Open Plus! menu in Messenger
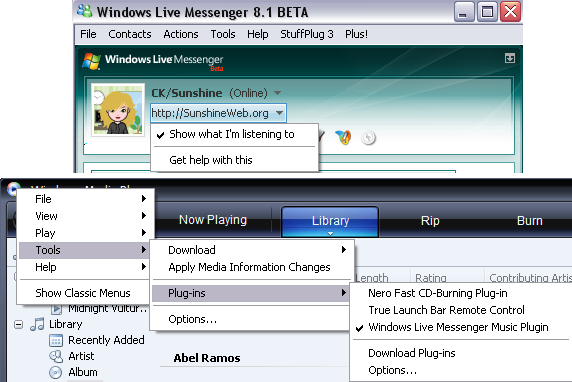This screenshot has width=572, height=382. (x=356, y=34)
